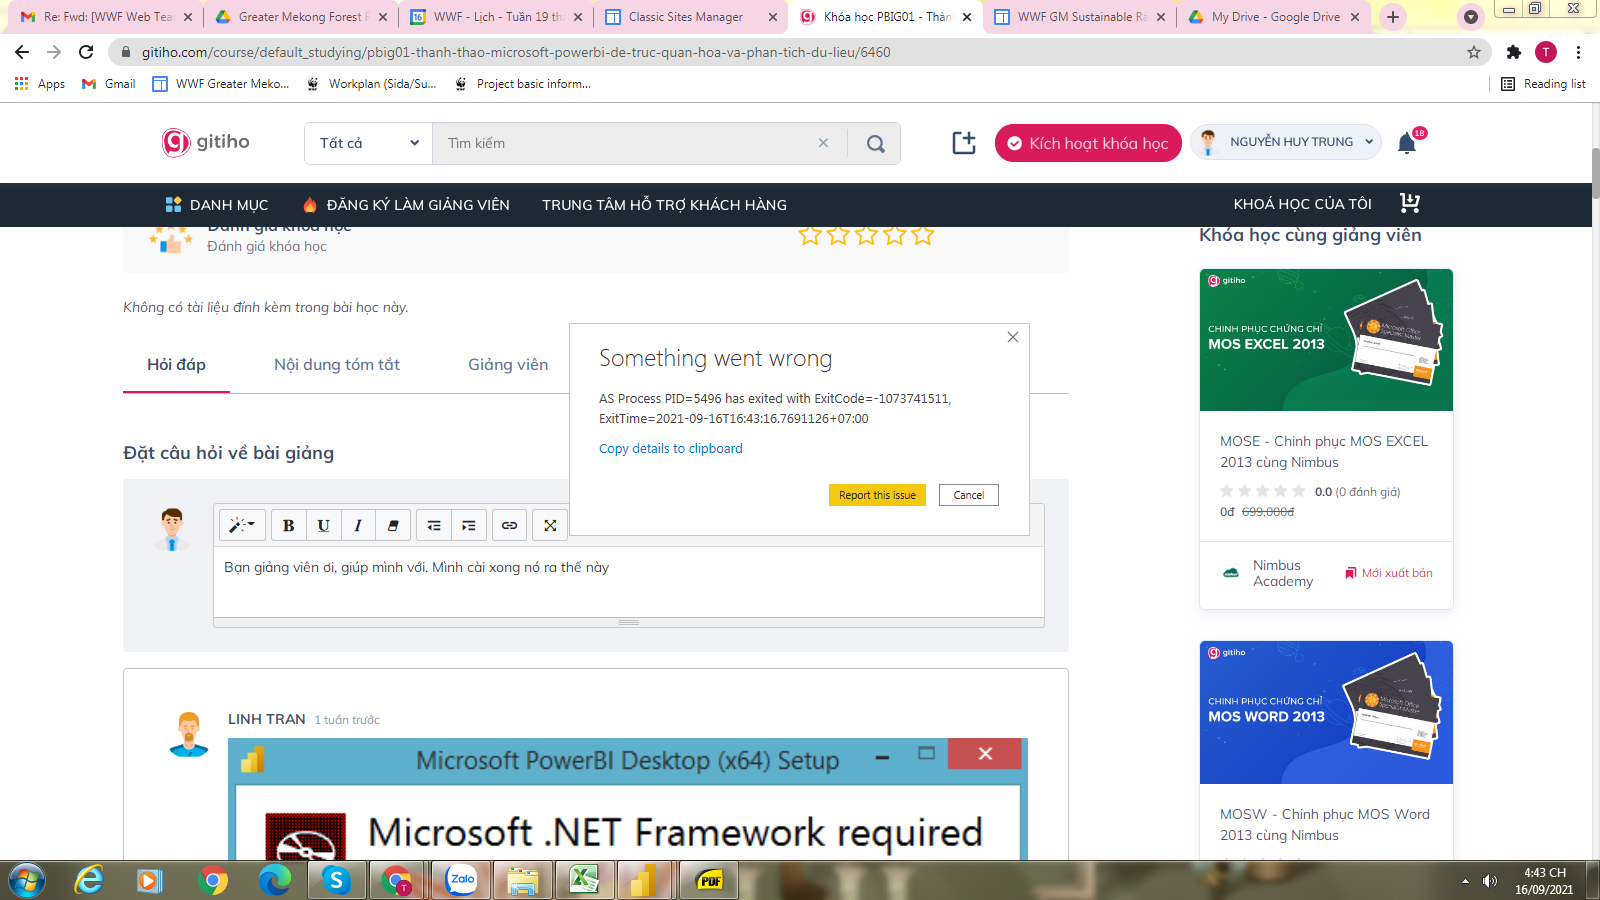Image resolution: width=1600 pixels, height=900 pixels.
Task: Click the dialog 'Cancel' button
Action: (968, 495)
